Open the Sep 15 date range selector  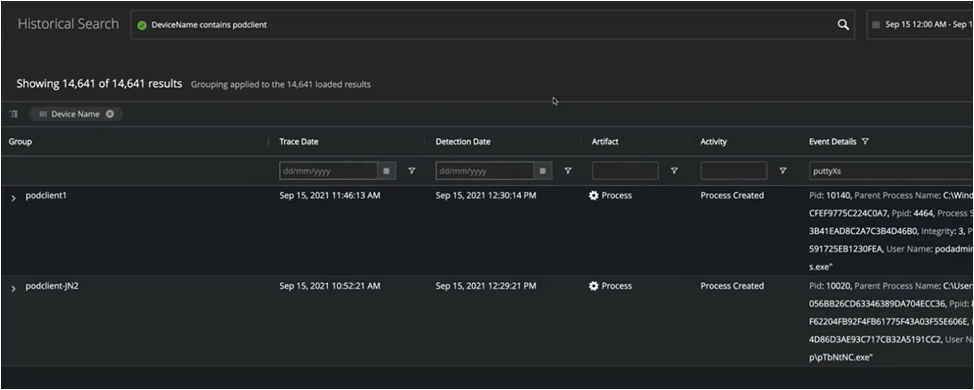(x=920, y=25)
